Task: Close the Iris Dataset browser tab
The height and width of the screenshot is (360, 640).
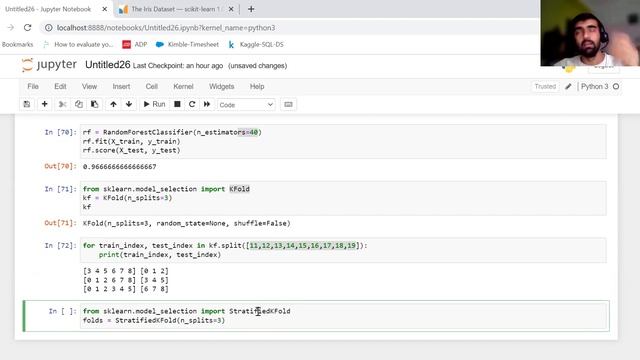Action: pyautogui.click(x=231, y=9)
